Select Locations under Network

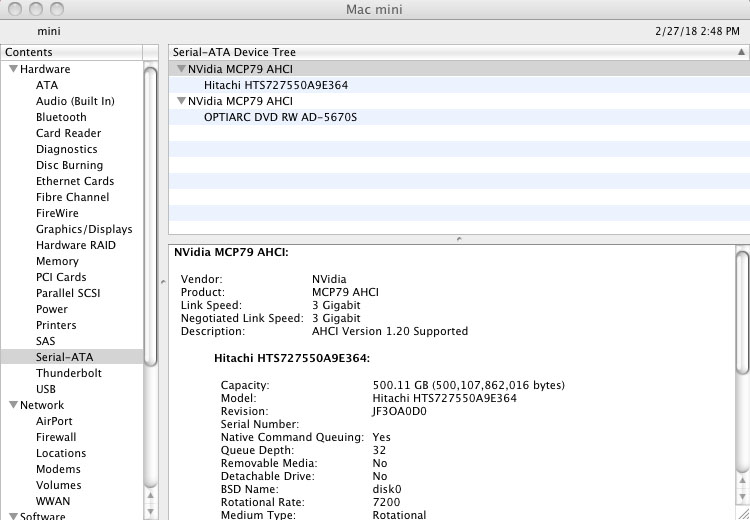[x=61, y=453]
